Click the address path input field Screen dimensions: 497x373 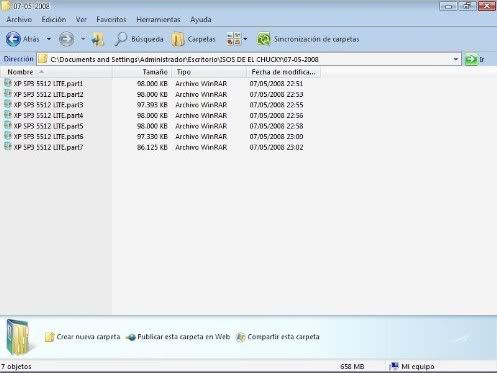(249, 59)
